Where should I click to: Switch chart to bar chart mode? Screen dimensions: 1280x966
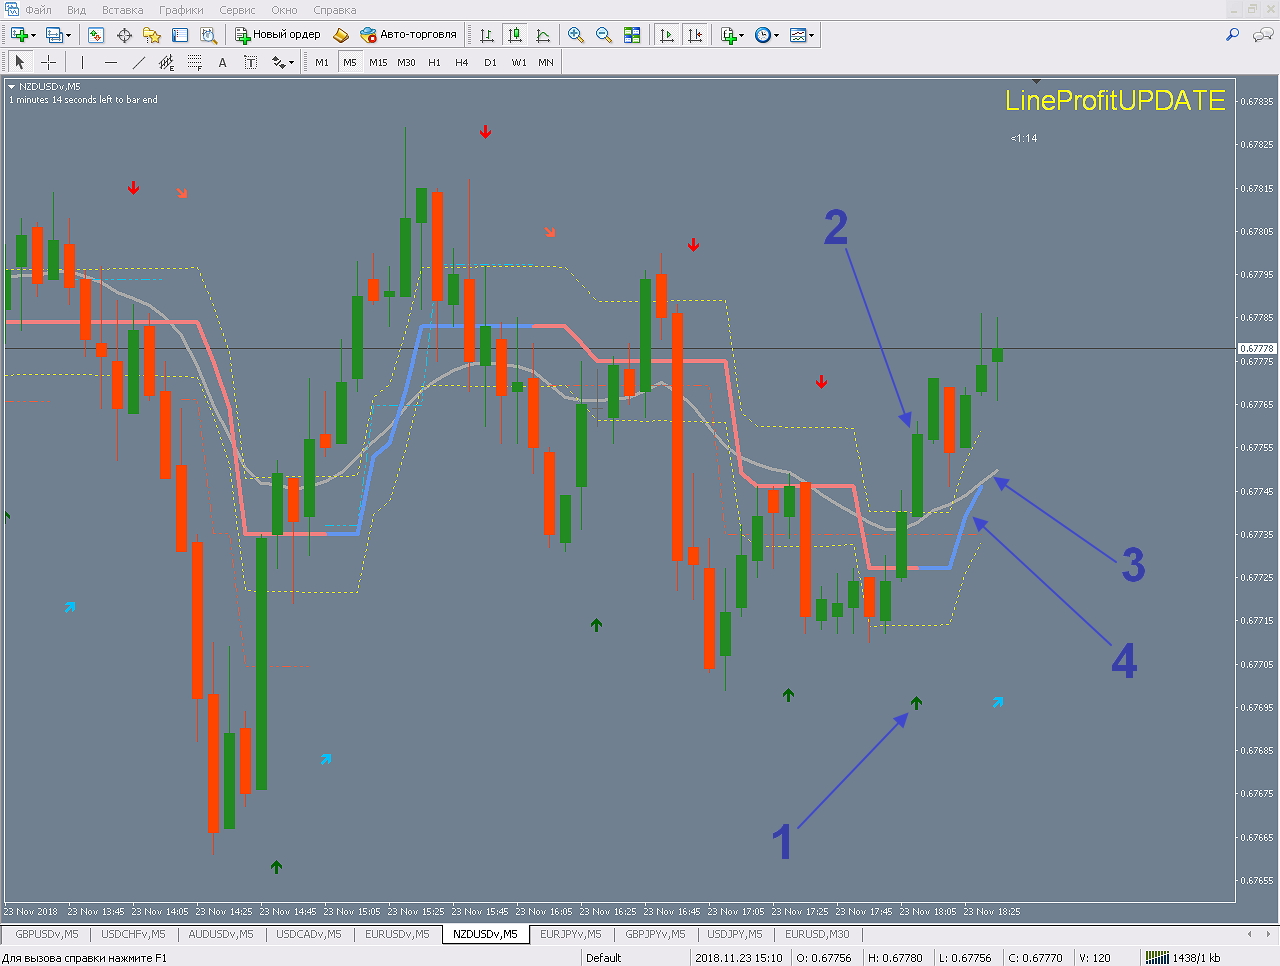click(487, 35)
